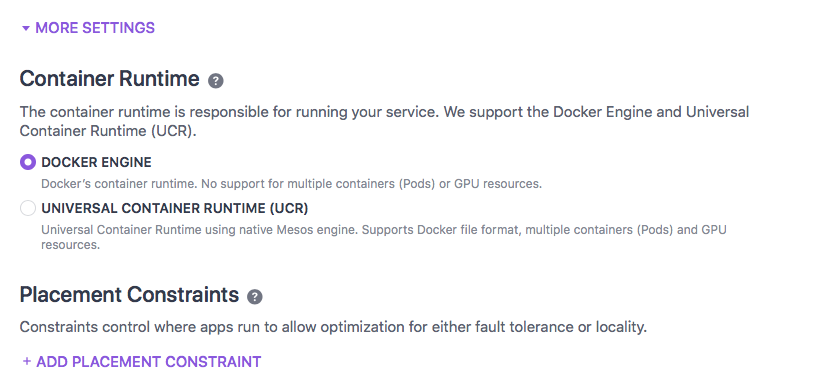Collapse the MORE SETTINGS triangle arrow

point(26,28)
